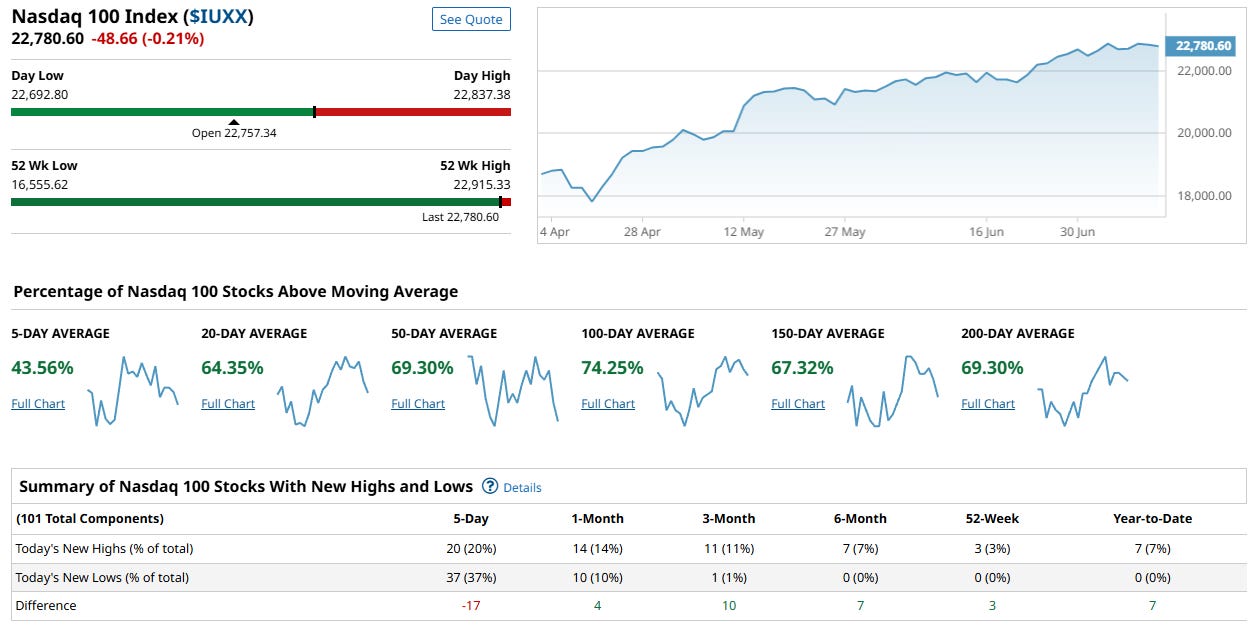Viewport: 1260px width, 632px height.
Task: Open Full Chart under 150-Day Average
Action: [x=798, y=404]
